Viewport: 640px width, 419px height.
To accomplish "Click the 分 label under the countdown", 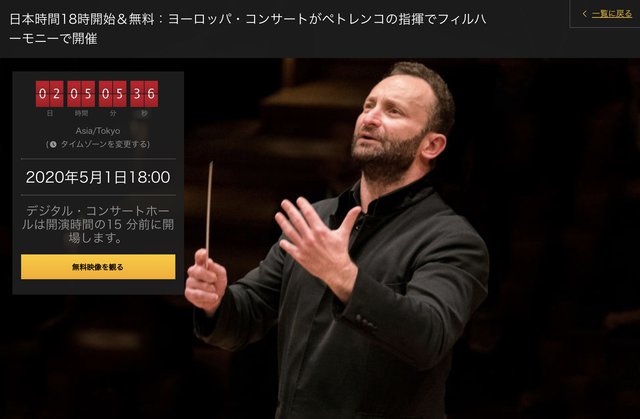I will (113, 113).
